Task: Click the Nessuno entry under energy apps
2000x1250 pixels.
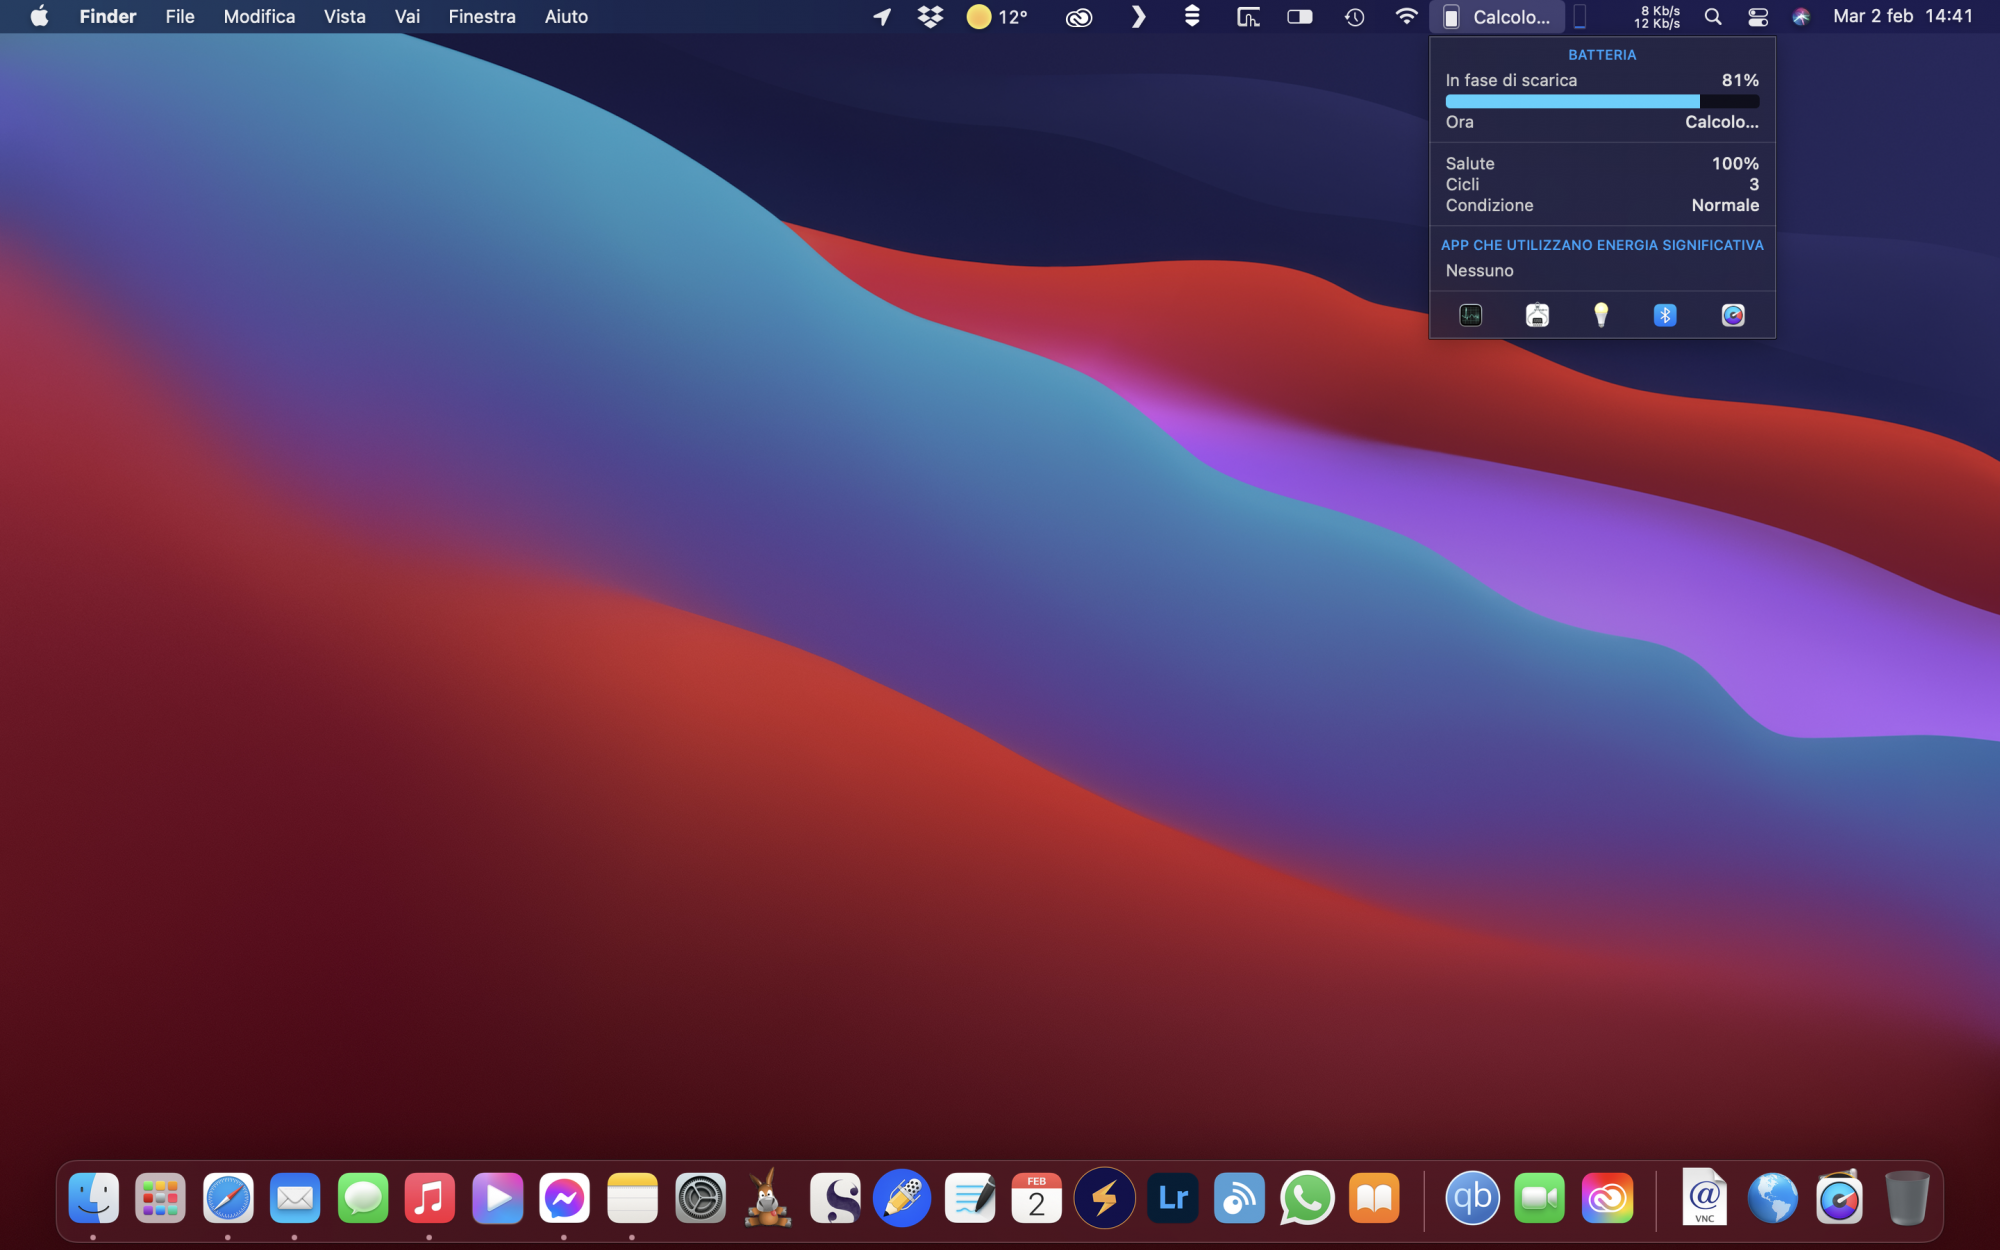Action: [x=1479, y=271]
